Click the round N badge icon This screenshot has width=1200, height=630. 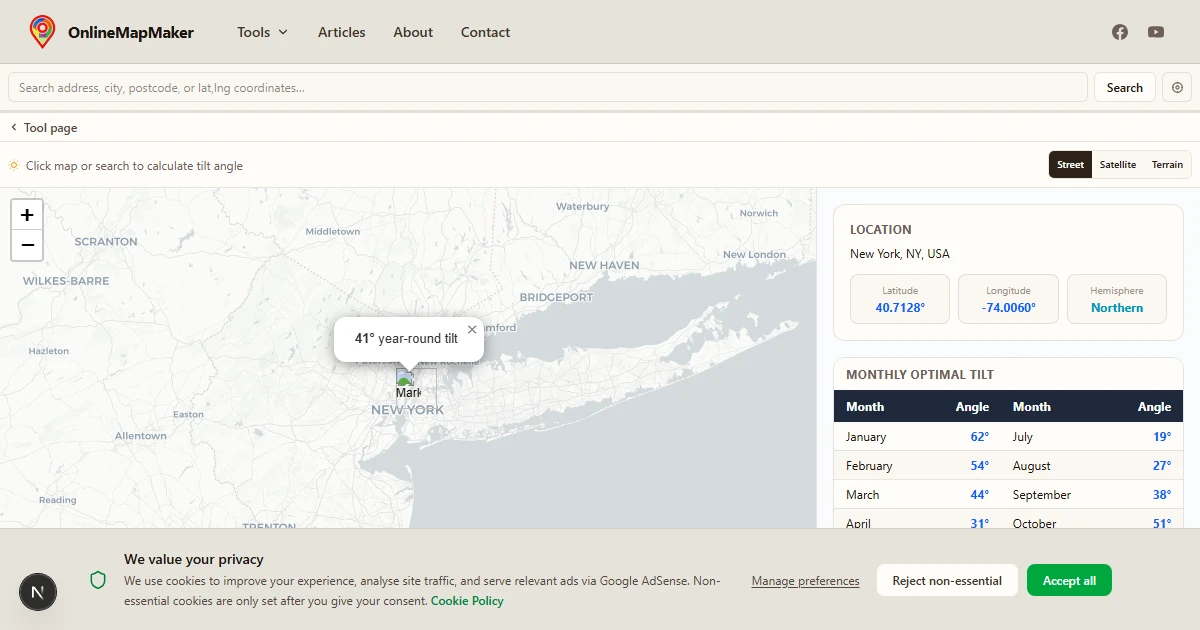[38, 592]
